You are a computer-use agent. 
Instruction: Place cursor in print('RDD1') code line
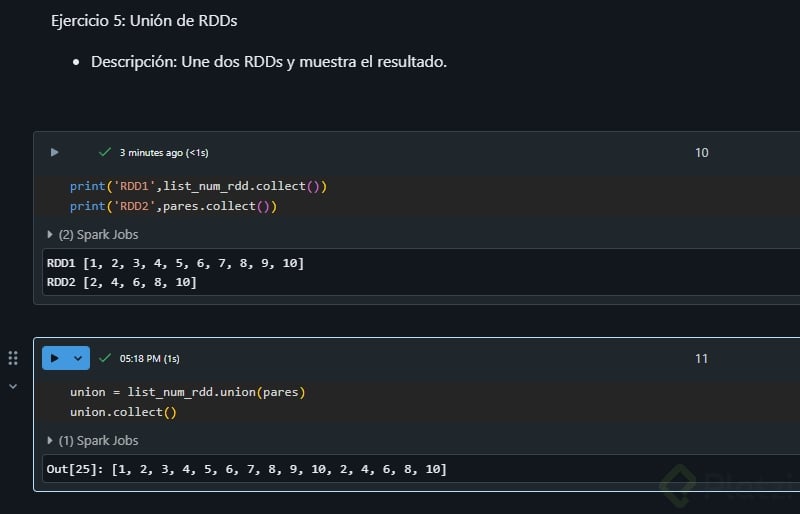(x=198, y=186)
